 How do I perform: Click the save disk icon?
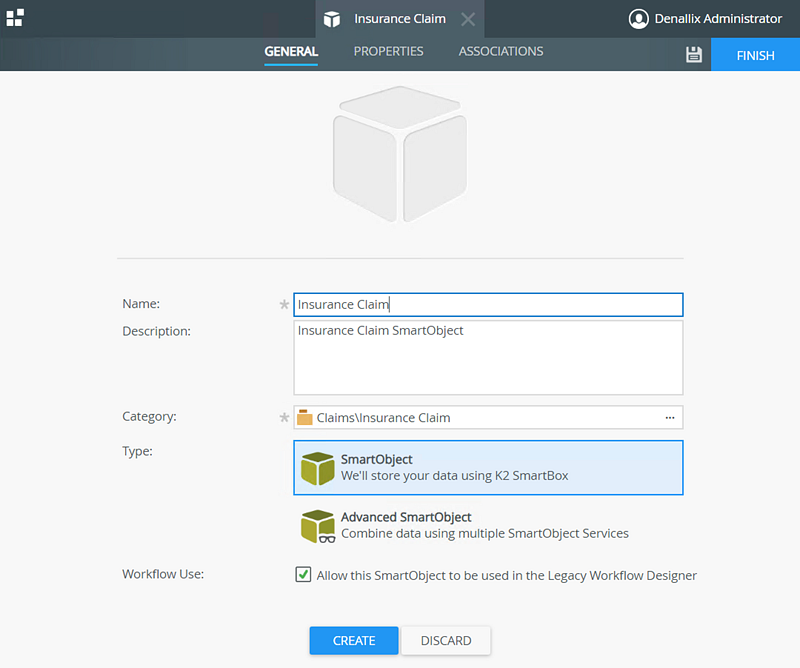(x=694, y=55)
